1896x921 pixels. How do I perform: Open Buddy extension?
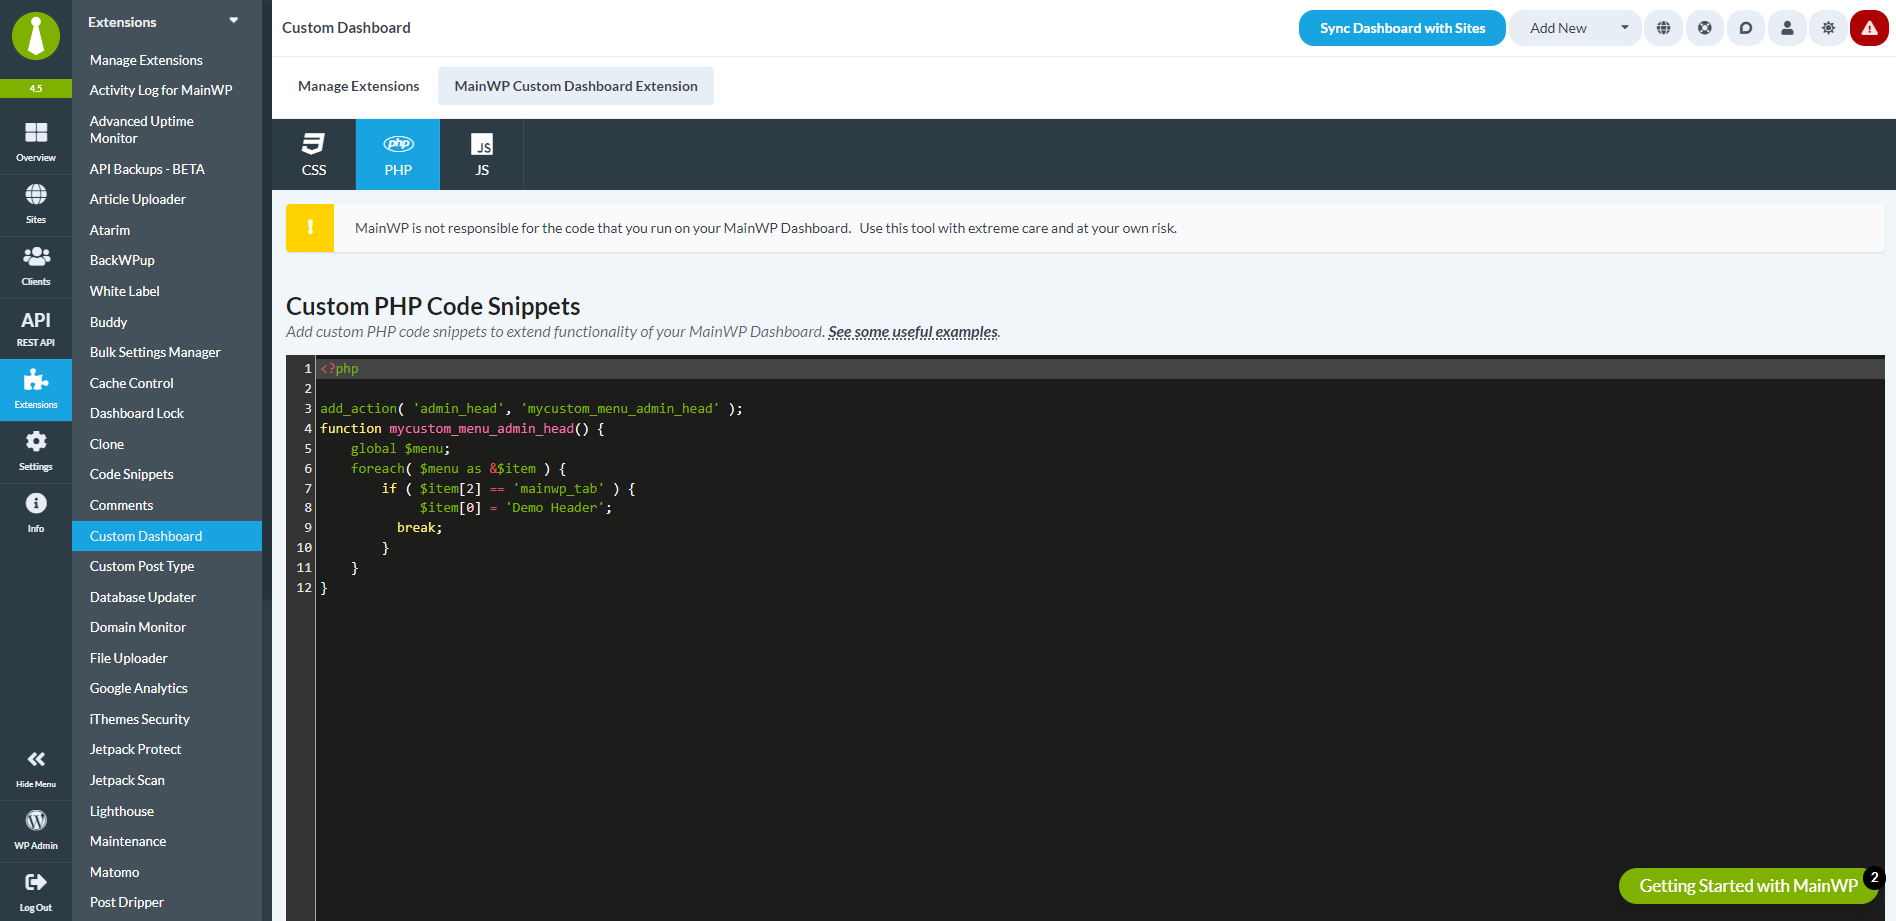pyautogui.click(x=108, y=322)
